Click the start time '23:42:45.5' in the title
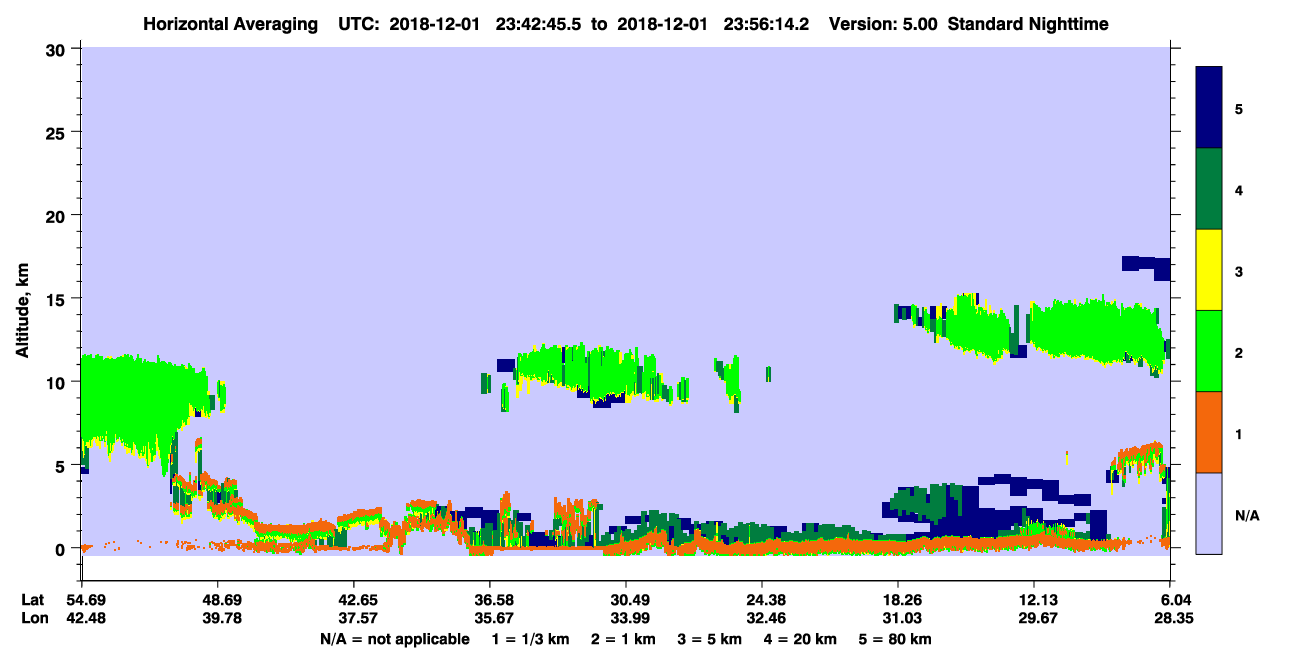Viewport: 1300px width, 667px height. [x=537, y=24]
